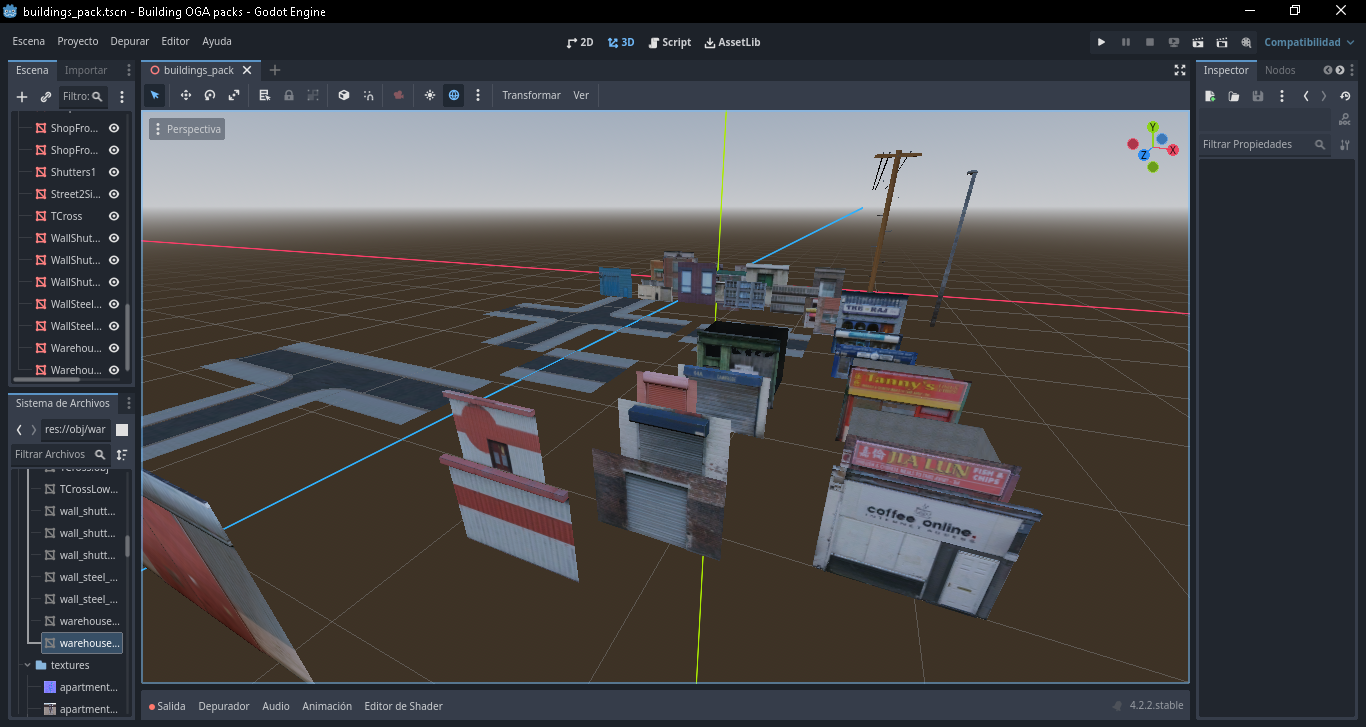Select the Shutters1 node in scene tree
The width and height of the screenshot is (1366, 727).
click(73, 172)
